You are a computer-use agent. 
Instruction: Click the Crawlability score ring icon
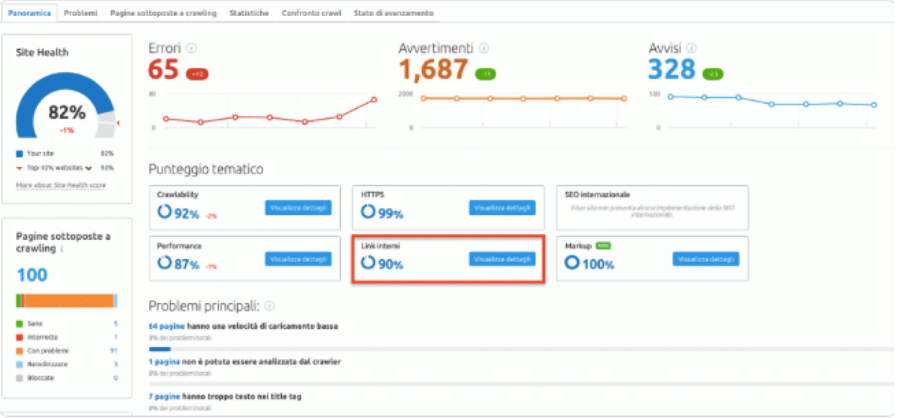(164, 211)
